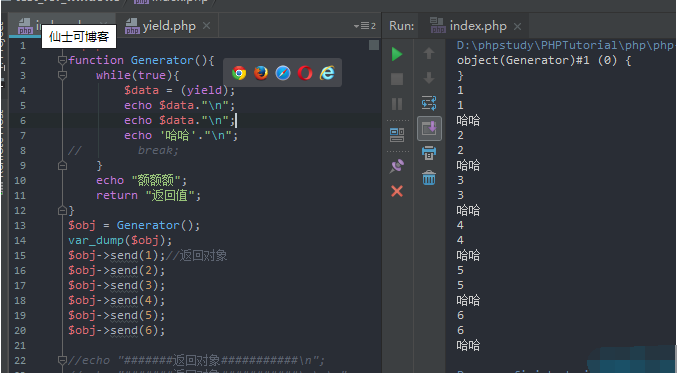Click 'function Generator(){' declaration
Image resolution: width=677 pixels, height=373 pixels.
click(x=141, y=60)
